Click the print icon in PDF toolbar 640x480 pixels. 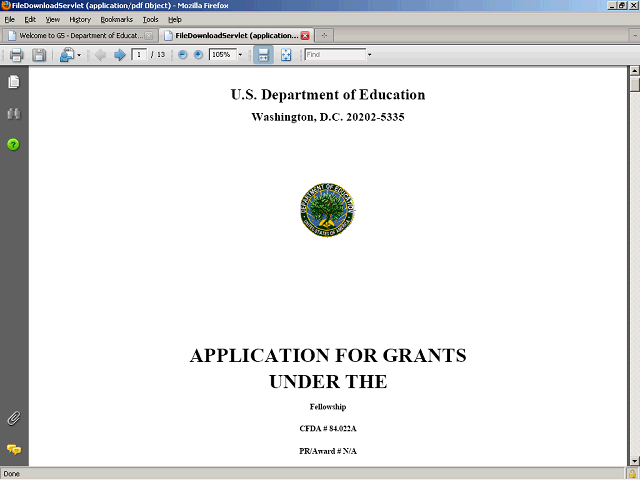[x=16, y=55]
